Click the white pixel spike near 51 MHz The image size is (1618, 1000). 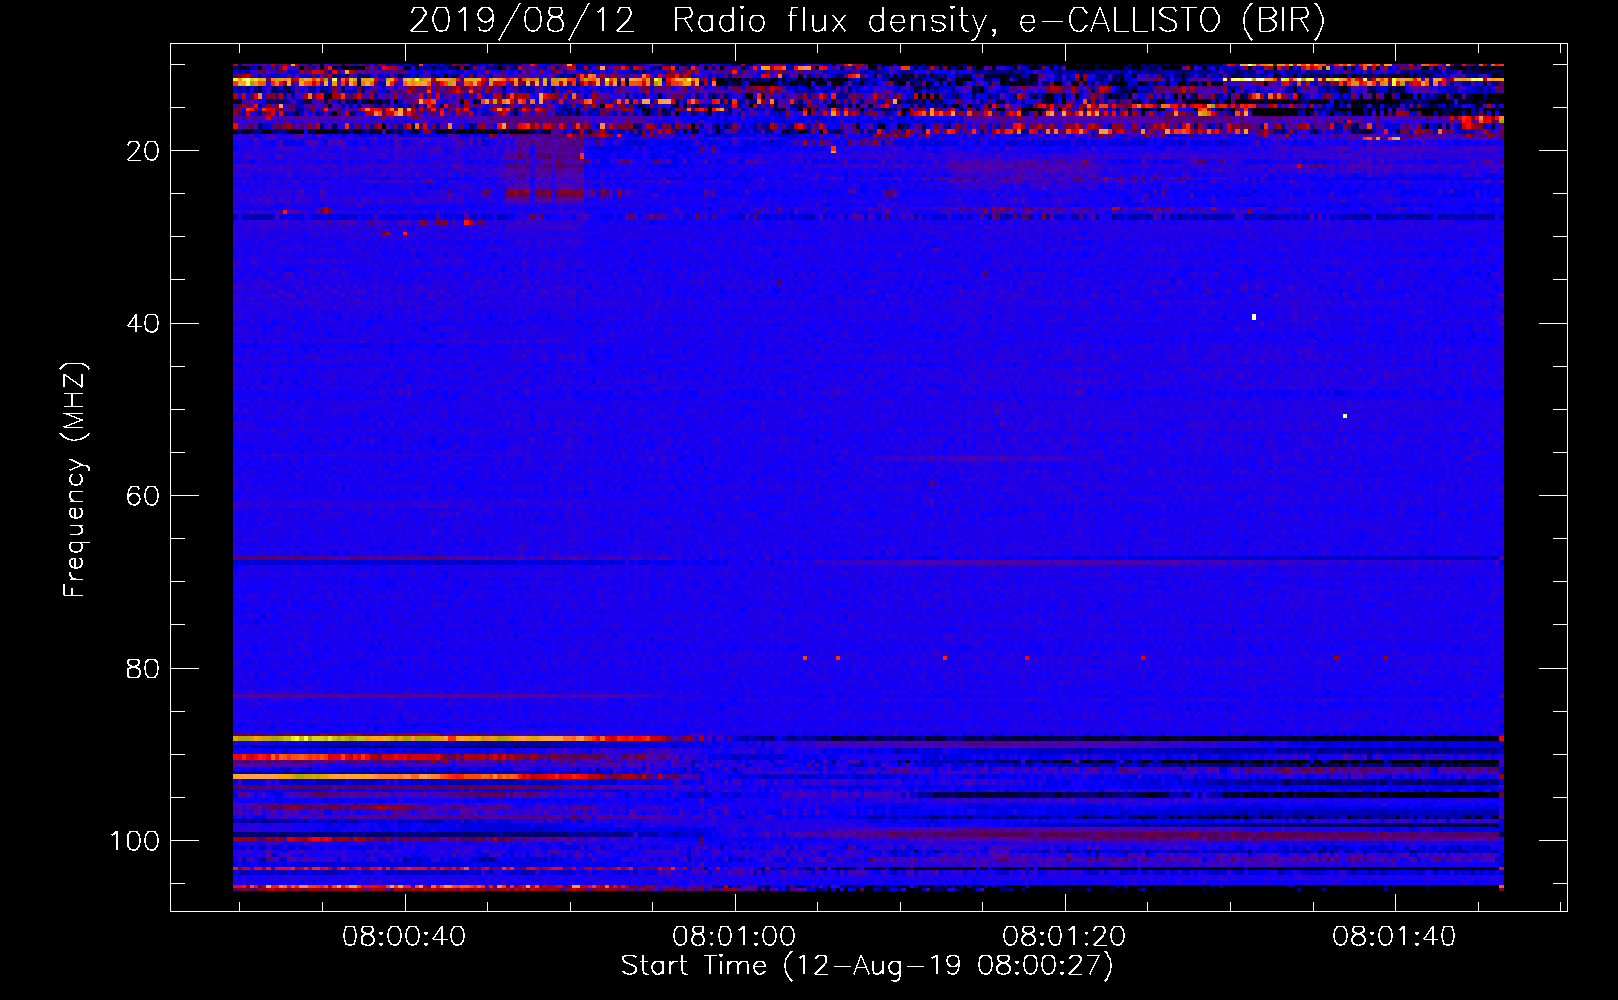point(1345,416)
